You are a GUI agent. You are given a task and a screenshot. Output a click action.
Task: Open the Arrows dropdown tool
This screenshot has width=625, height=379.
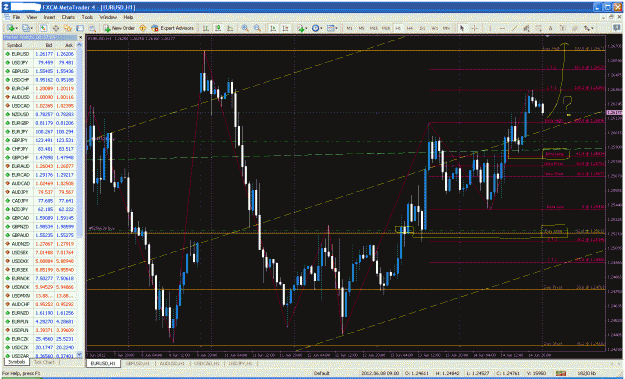[x=589, y=28]
